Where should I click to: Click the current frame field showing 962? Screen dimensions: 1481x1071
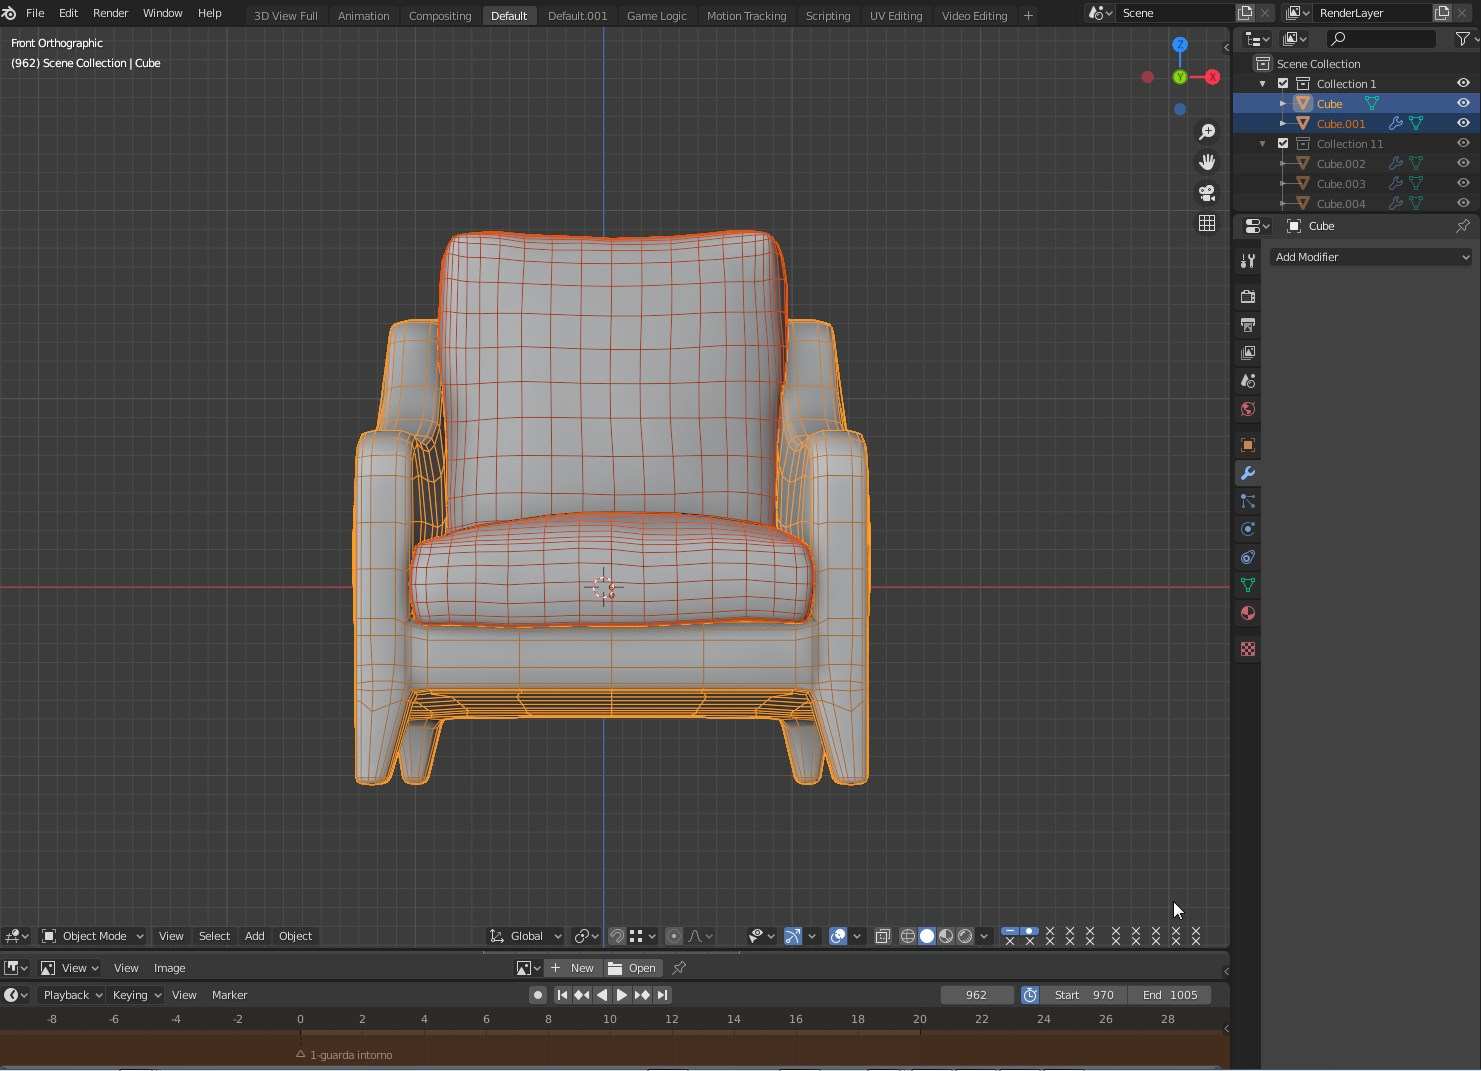tap(976, 995)
